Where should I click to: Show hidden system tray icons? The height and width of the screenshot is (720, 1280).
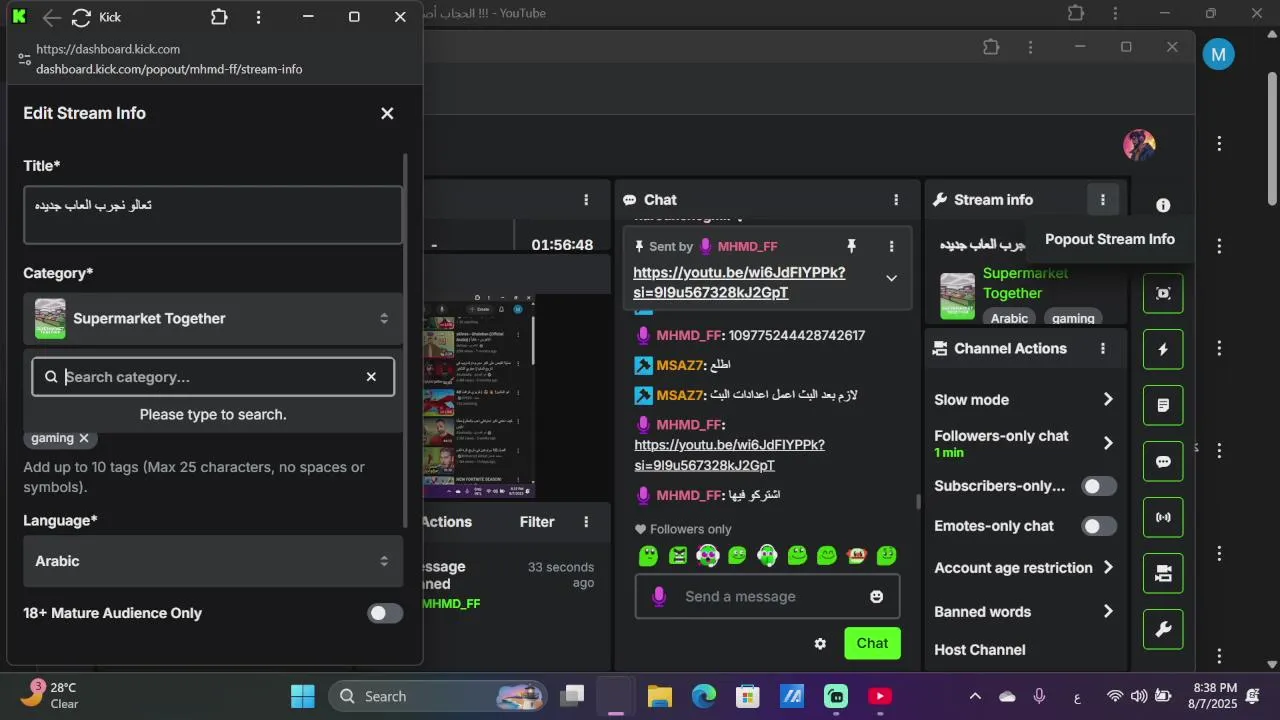tap(975, 696)
